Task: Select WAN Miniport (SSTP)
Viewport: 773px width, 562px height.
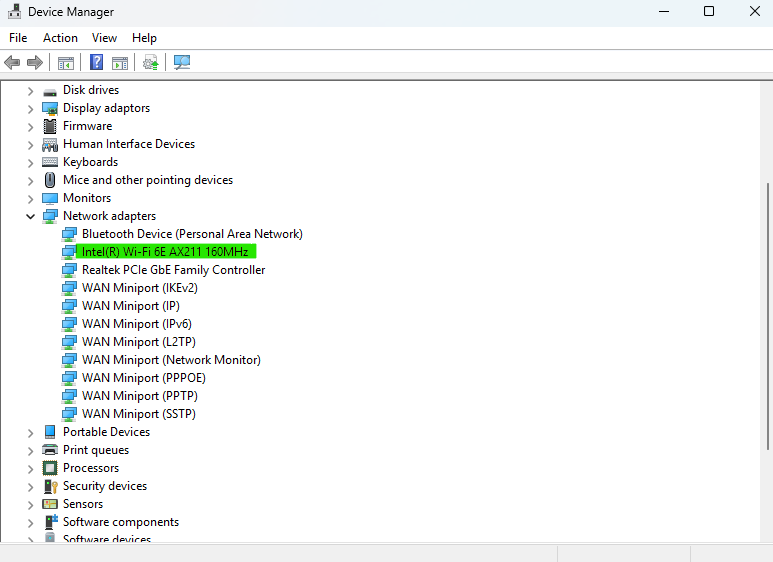Action: (x=139, y=414)
